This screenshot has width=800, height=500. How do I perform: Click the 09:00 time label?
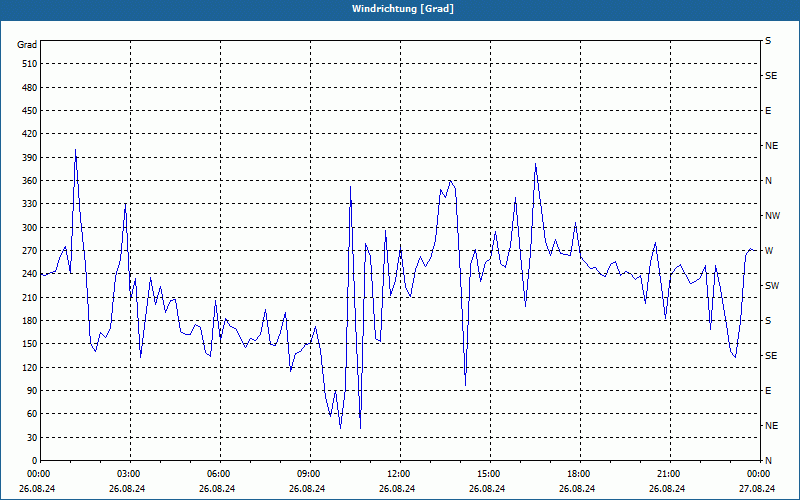tap(309, 474)
